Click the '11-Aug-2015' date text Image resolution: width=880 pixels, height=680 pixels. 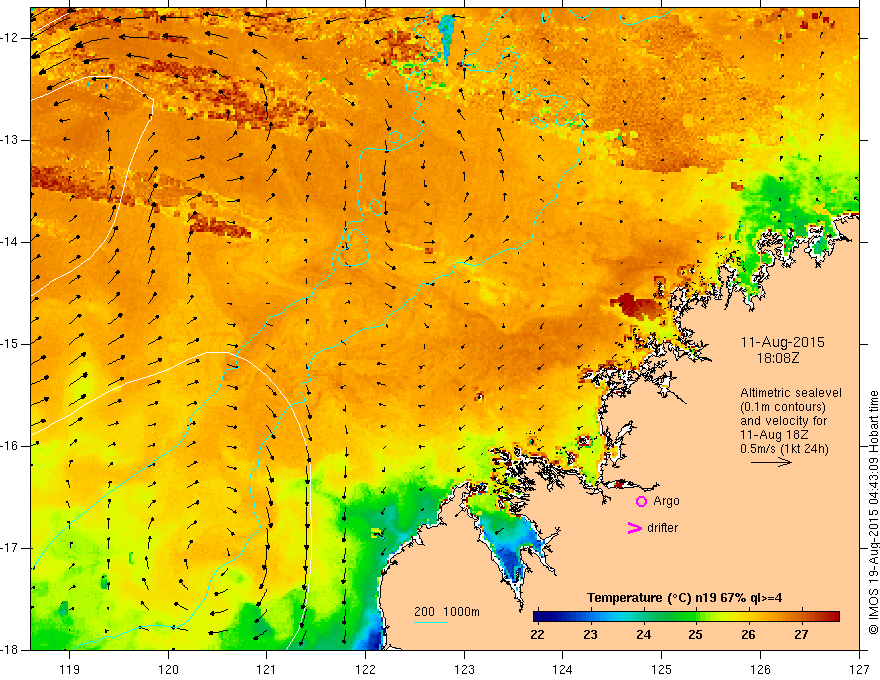tap(782, 342)
